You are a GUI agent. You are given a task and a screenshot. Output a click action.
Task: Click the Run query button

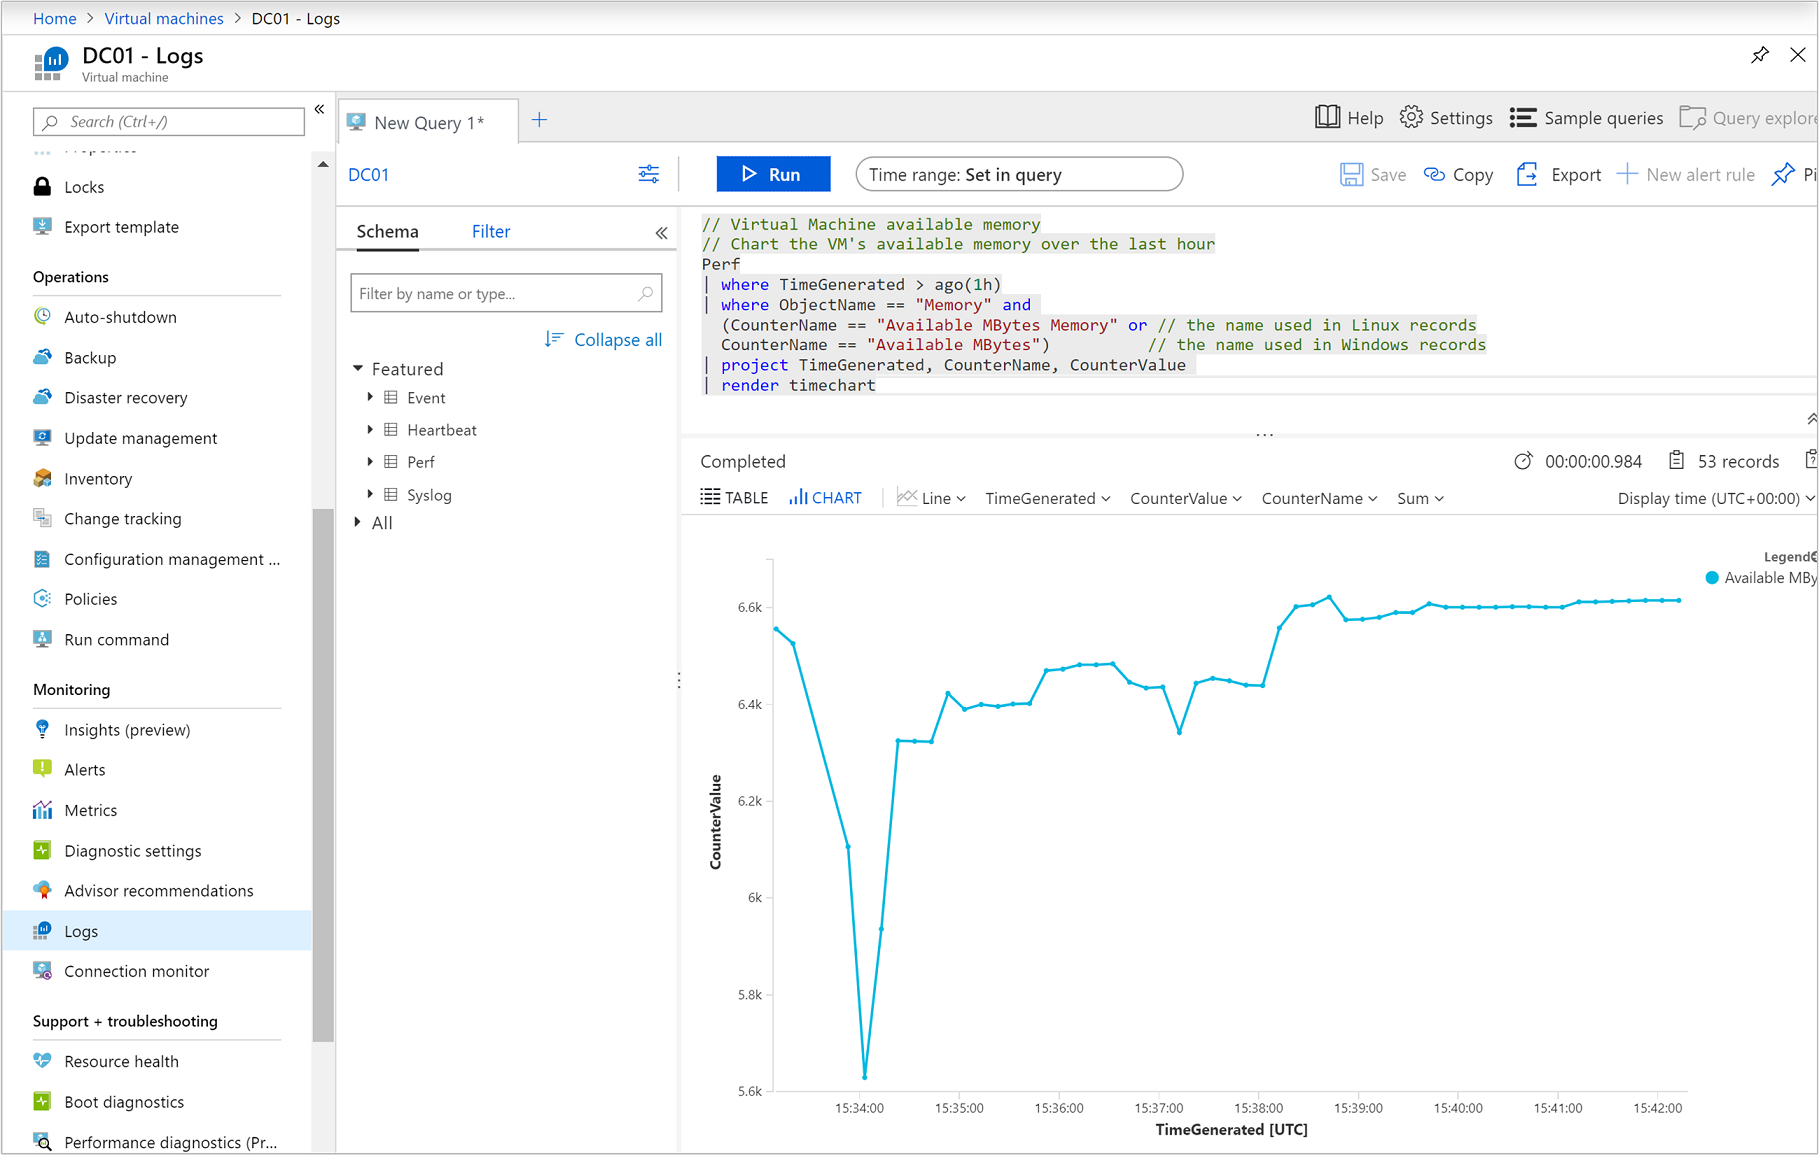(x=772, y=174)
